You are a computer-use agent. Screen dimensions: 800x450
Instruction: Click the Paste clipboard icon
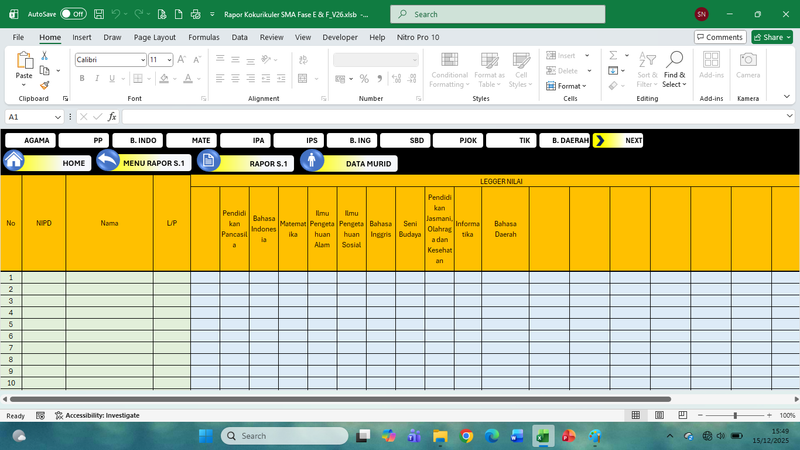tap(24, 64)
